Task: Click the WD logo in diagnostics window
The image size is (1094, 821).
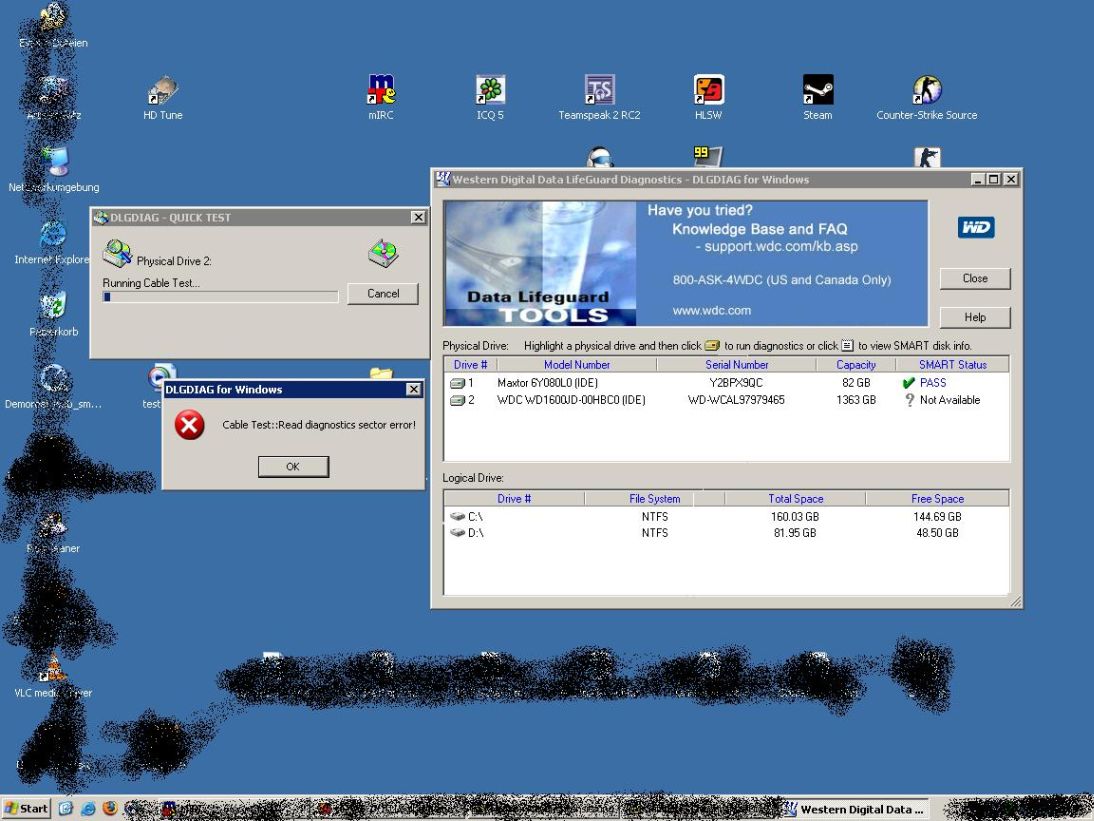Action: click(x=975, y=227)
